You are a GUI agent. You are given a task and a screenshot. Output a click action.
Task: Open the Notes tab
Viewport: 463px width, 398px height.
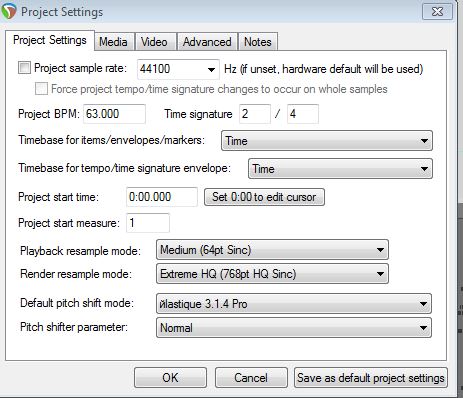(258, 42)
